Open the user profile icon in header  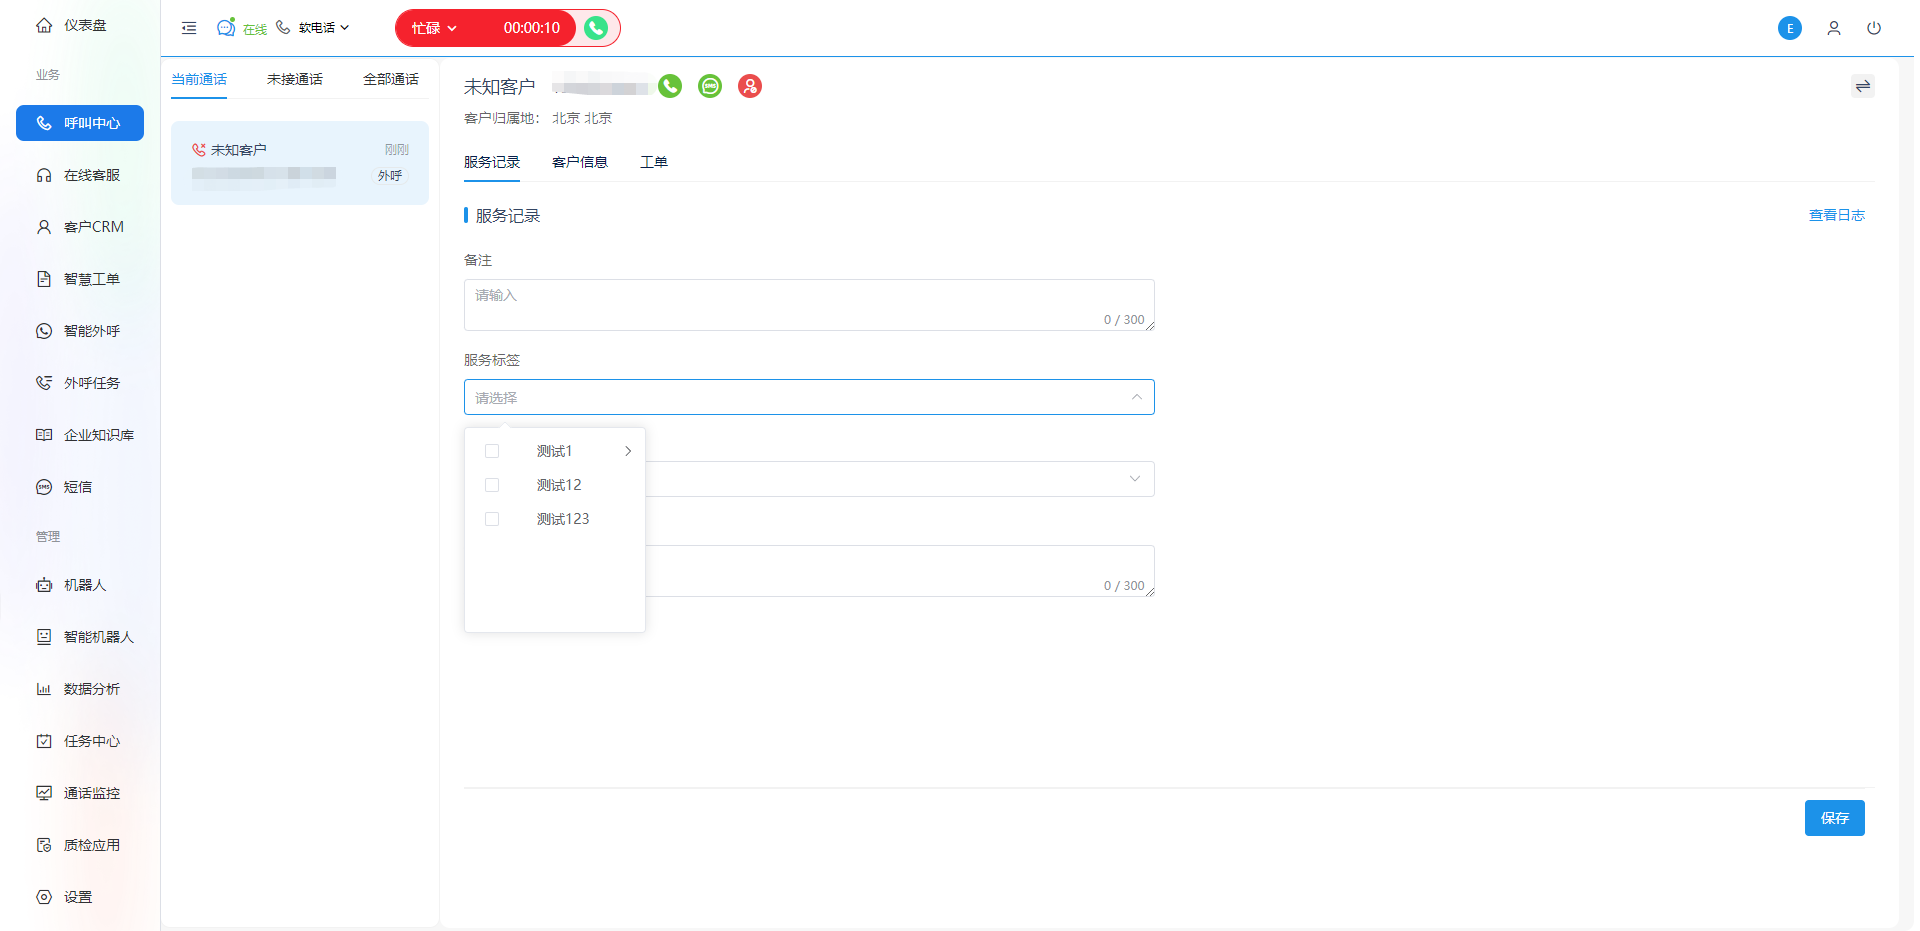click(x=1834, y=28)
